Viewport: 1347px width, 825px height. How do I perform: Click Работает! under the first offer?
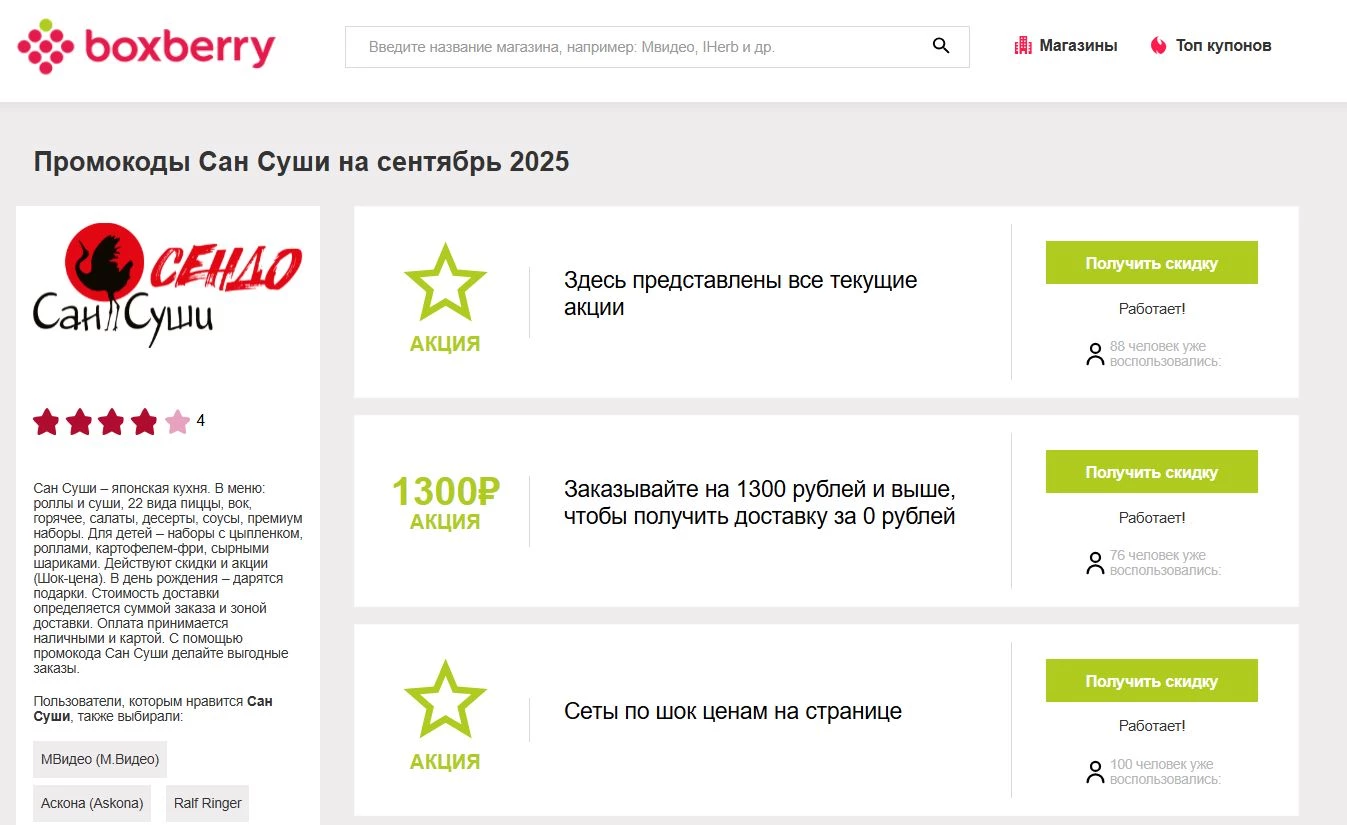tap(1152, 309)
